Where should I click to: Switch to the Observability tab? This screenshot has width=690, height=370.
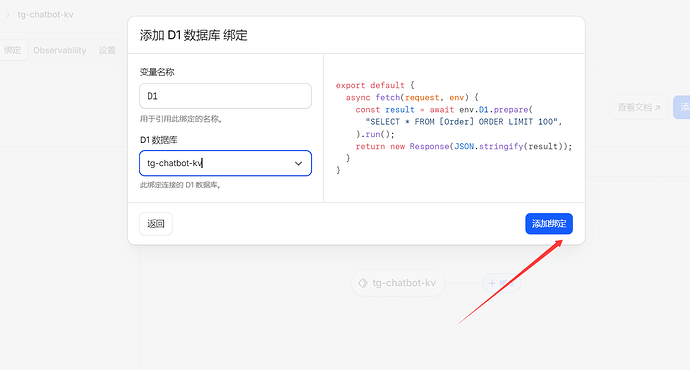[x=59, y=50]
